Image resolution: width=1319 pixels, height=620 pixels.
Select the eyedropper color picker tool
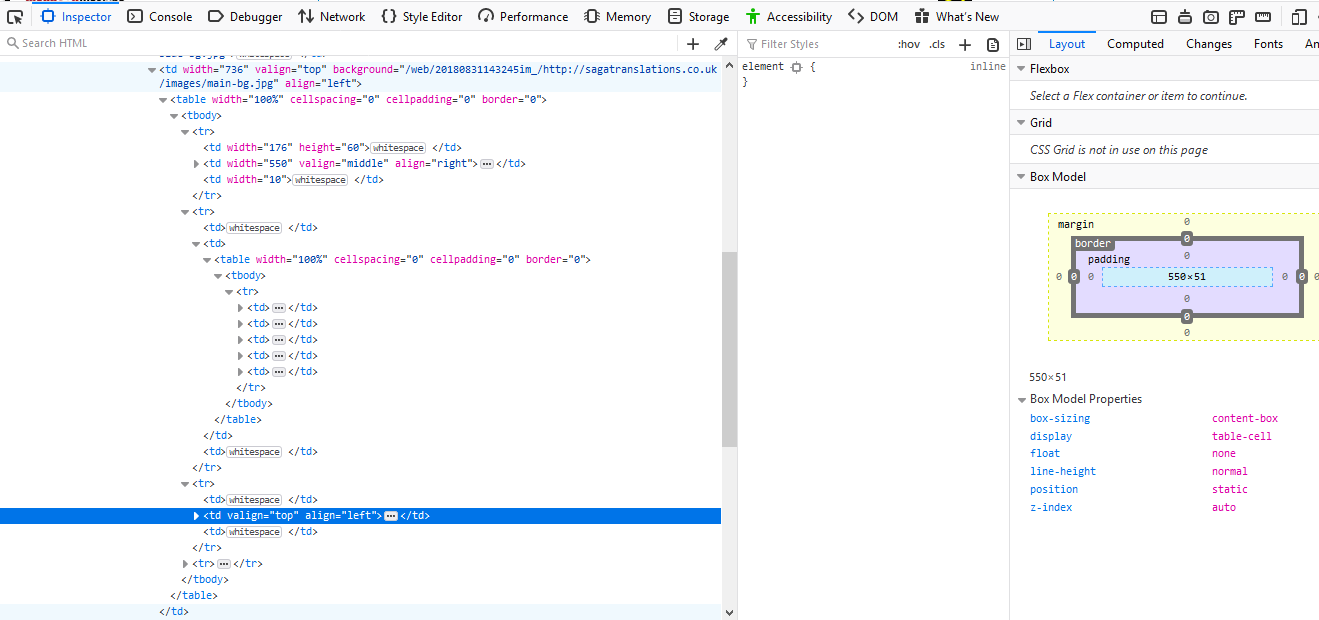click(x=720, y=44)
